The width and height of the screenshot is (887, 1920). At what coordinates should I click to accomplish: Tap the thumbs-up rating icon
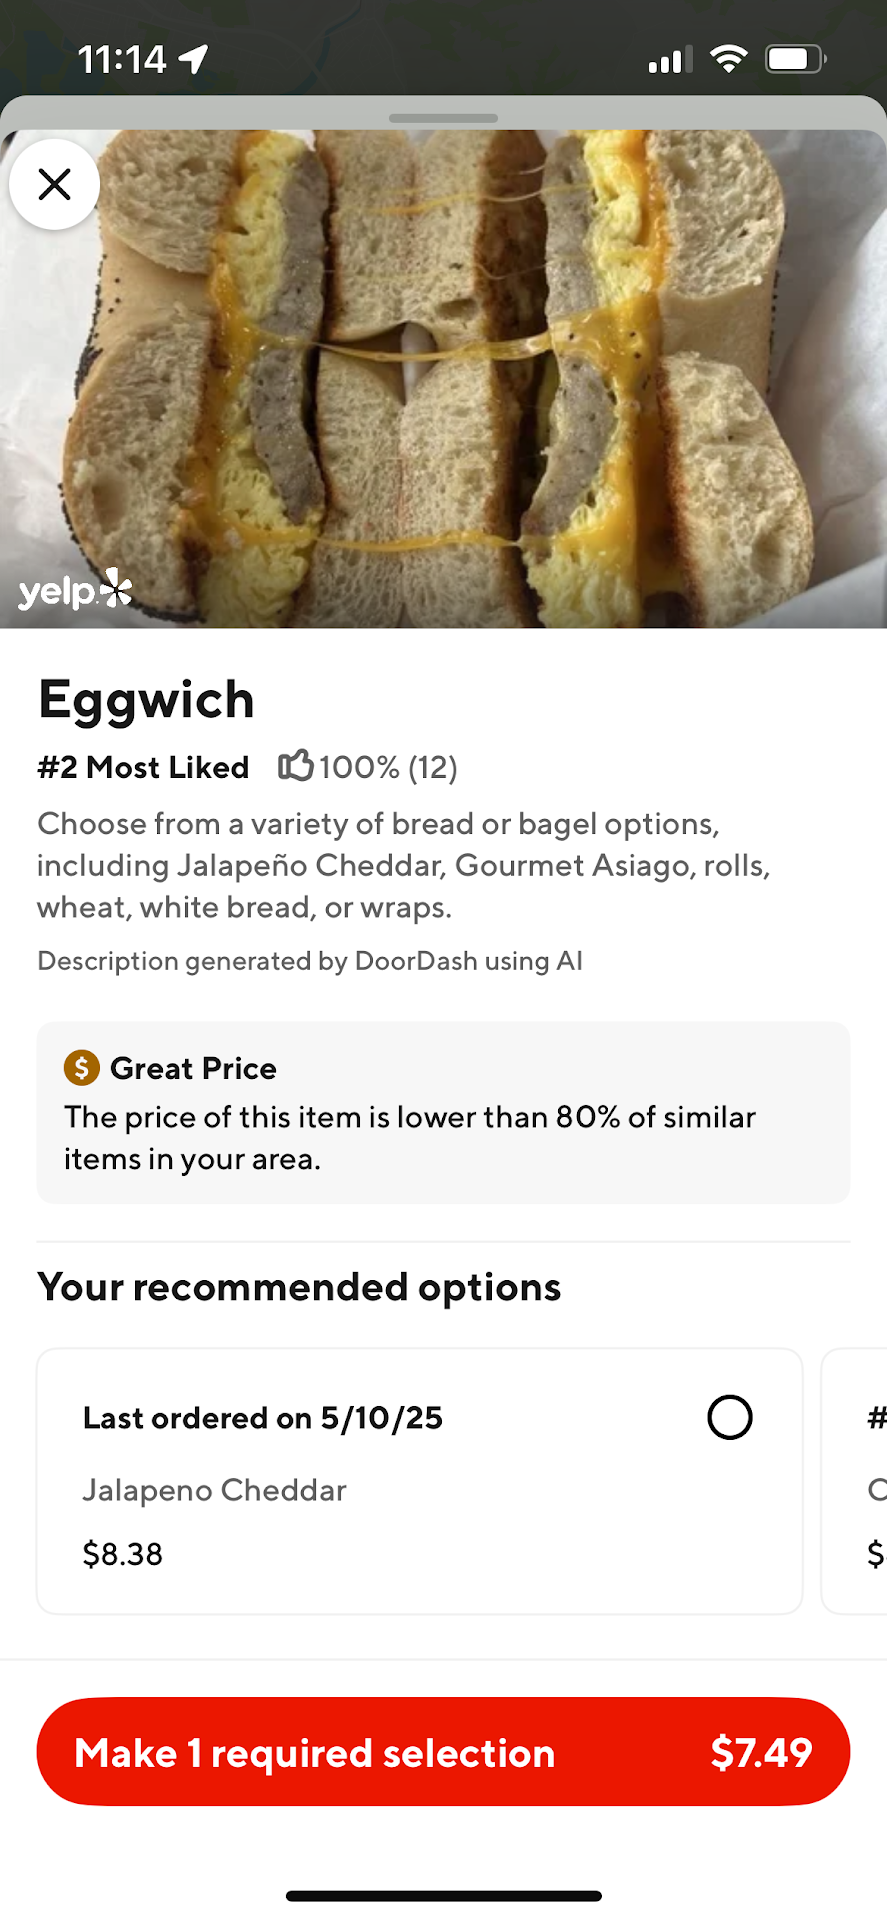coord(295,766)
